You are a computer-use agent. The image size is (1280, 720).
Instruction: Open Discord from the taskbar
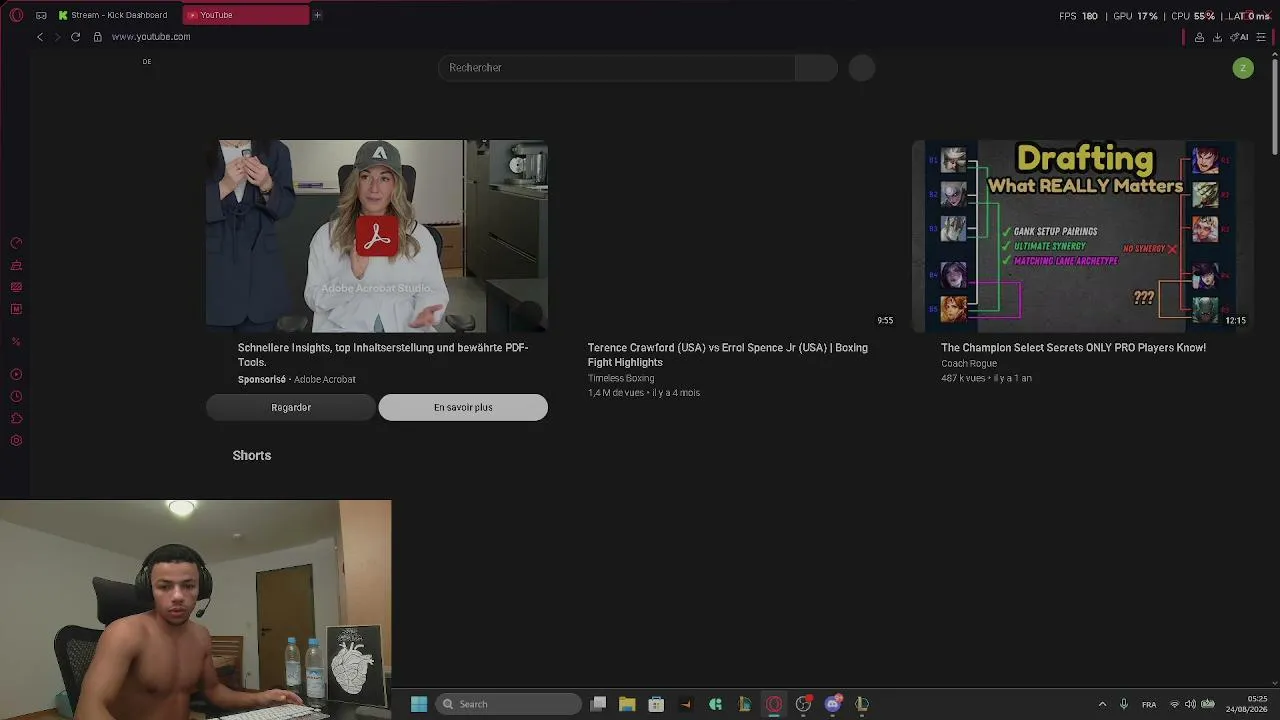click(833, 704)
